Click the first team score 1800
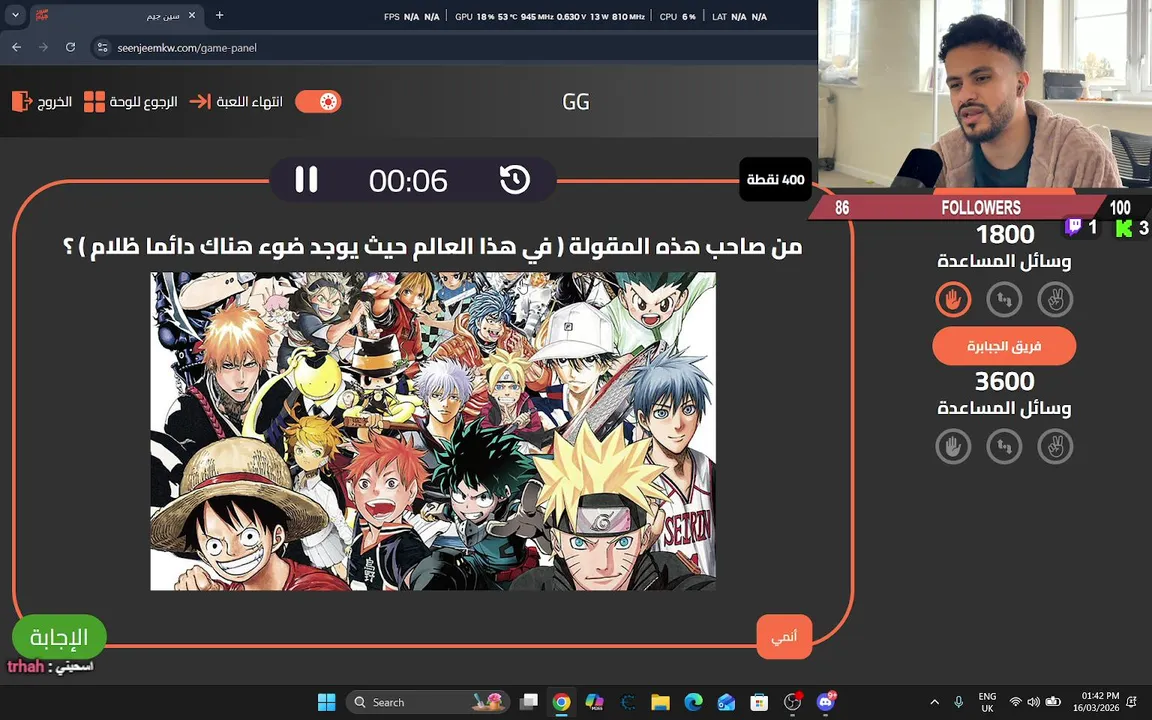Image resolution: width=1152 pixels, height=720 pixels. pyautogui.click(x=1004, y=234)
